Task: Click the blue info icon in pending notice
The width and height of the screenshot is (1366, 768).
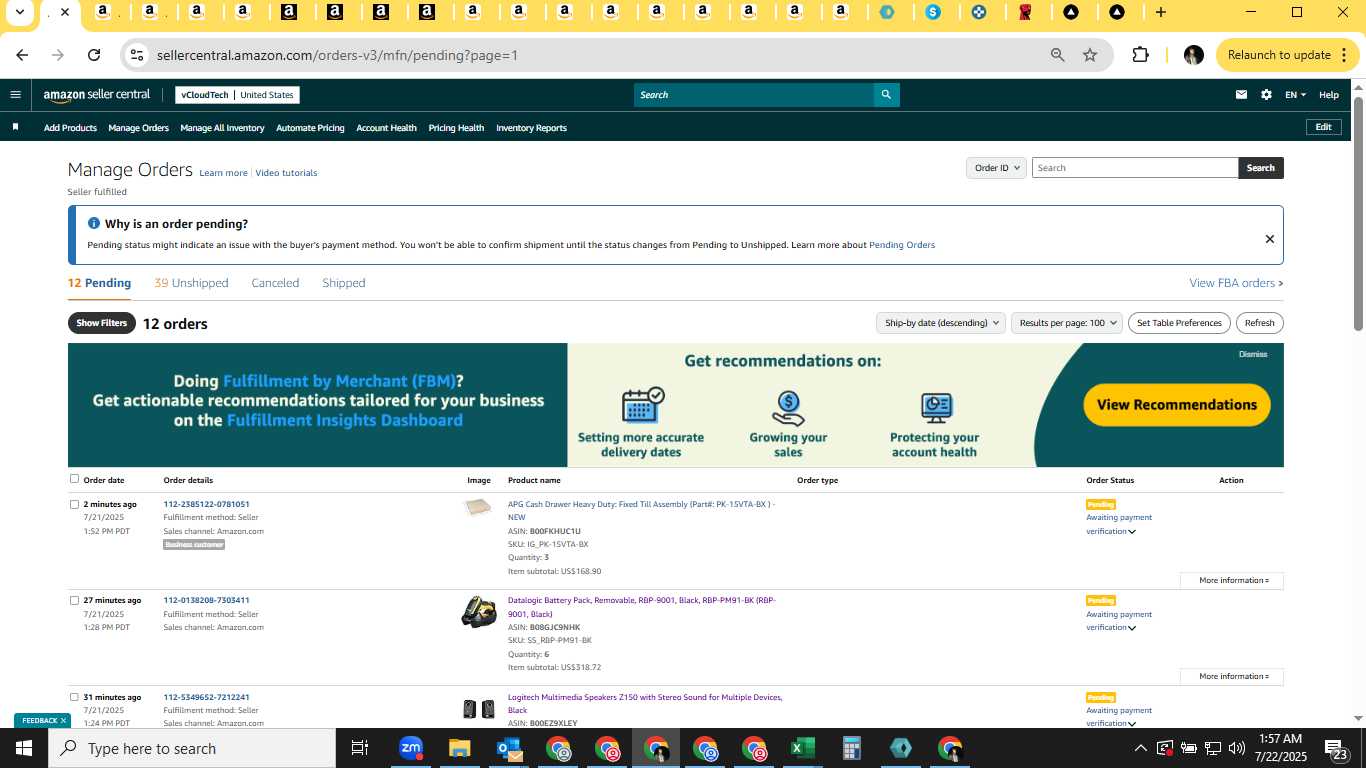Action: [x=94, y=223]
